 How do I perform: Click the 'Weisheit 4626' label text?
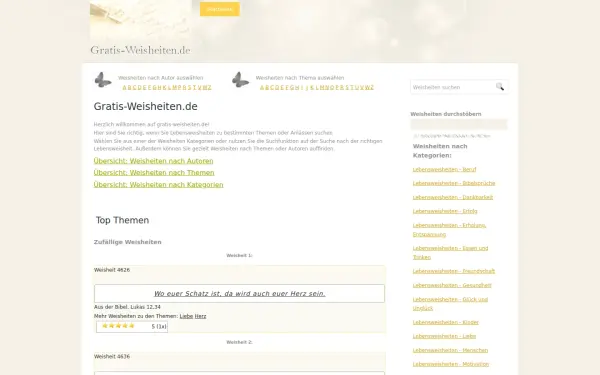click(x=112, y=270)
